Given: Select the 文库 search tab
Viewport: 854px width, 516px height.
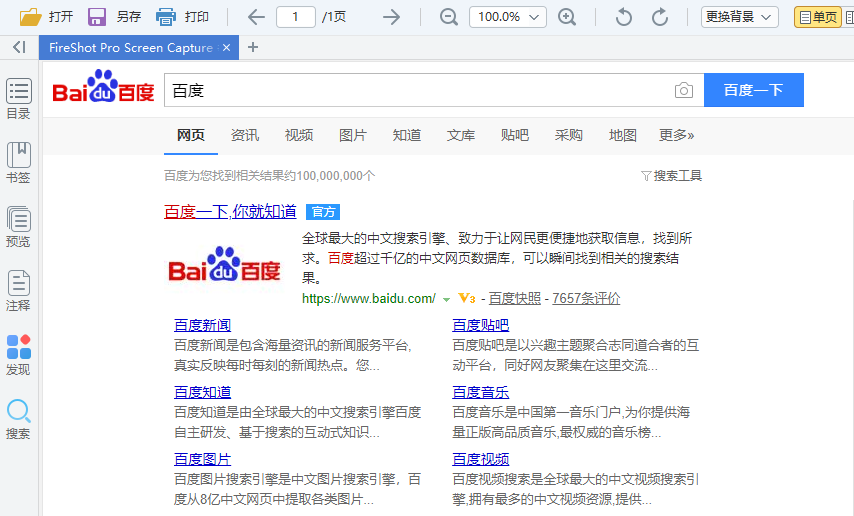Looking at the screenshot, I should [461, 135].
